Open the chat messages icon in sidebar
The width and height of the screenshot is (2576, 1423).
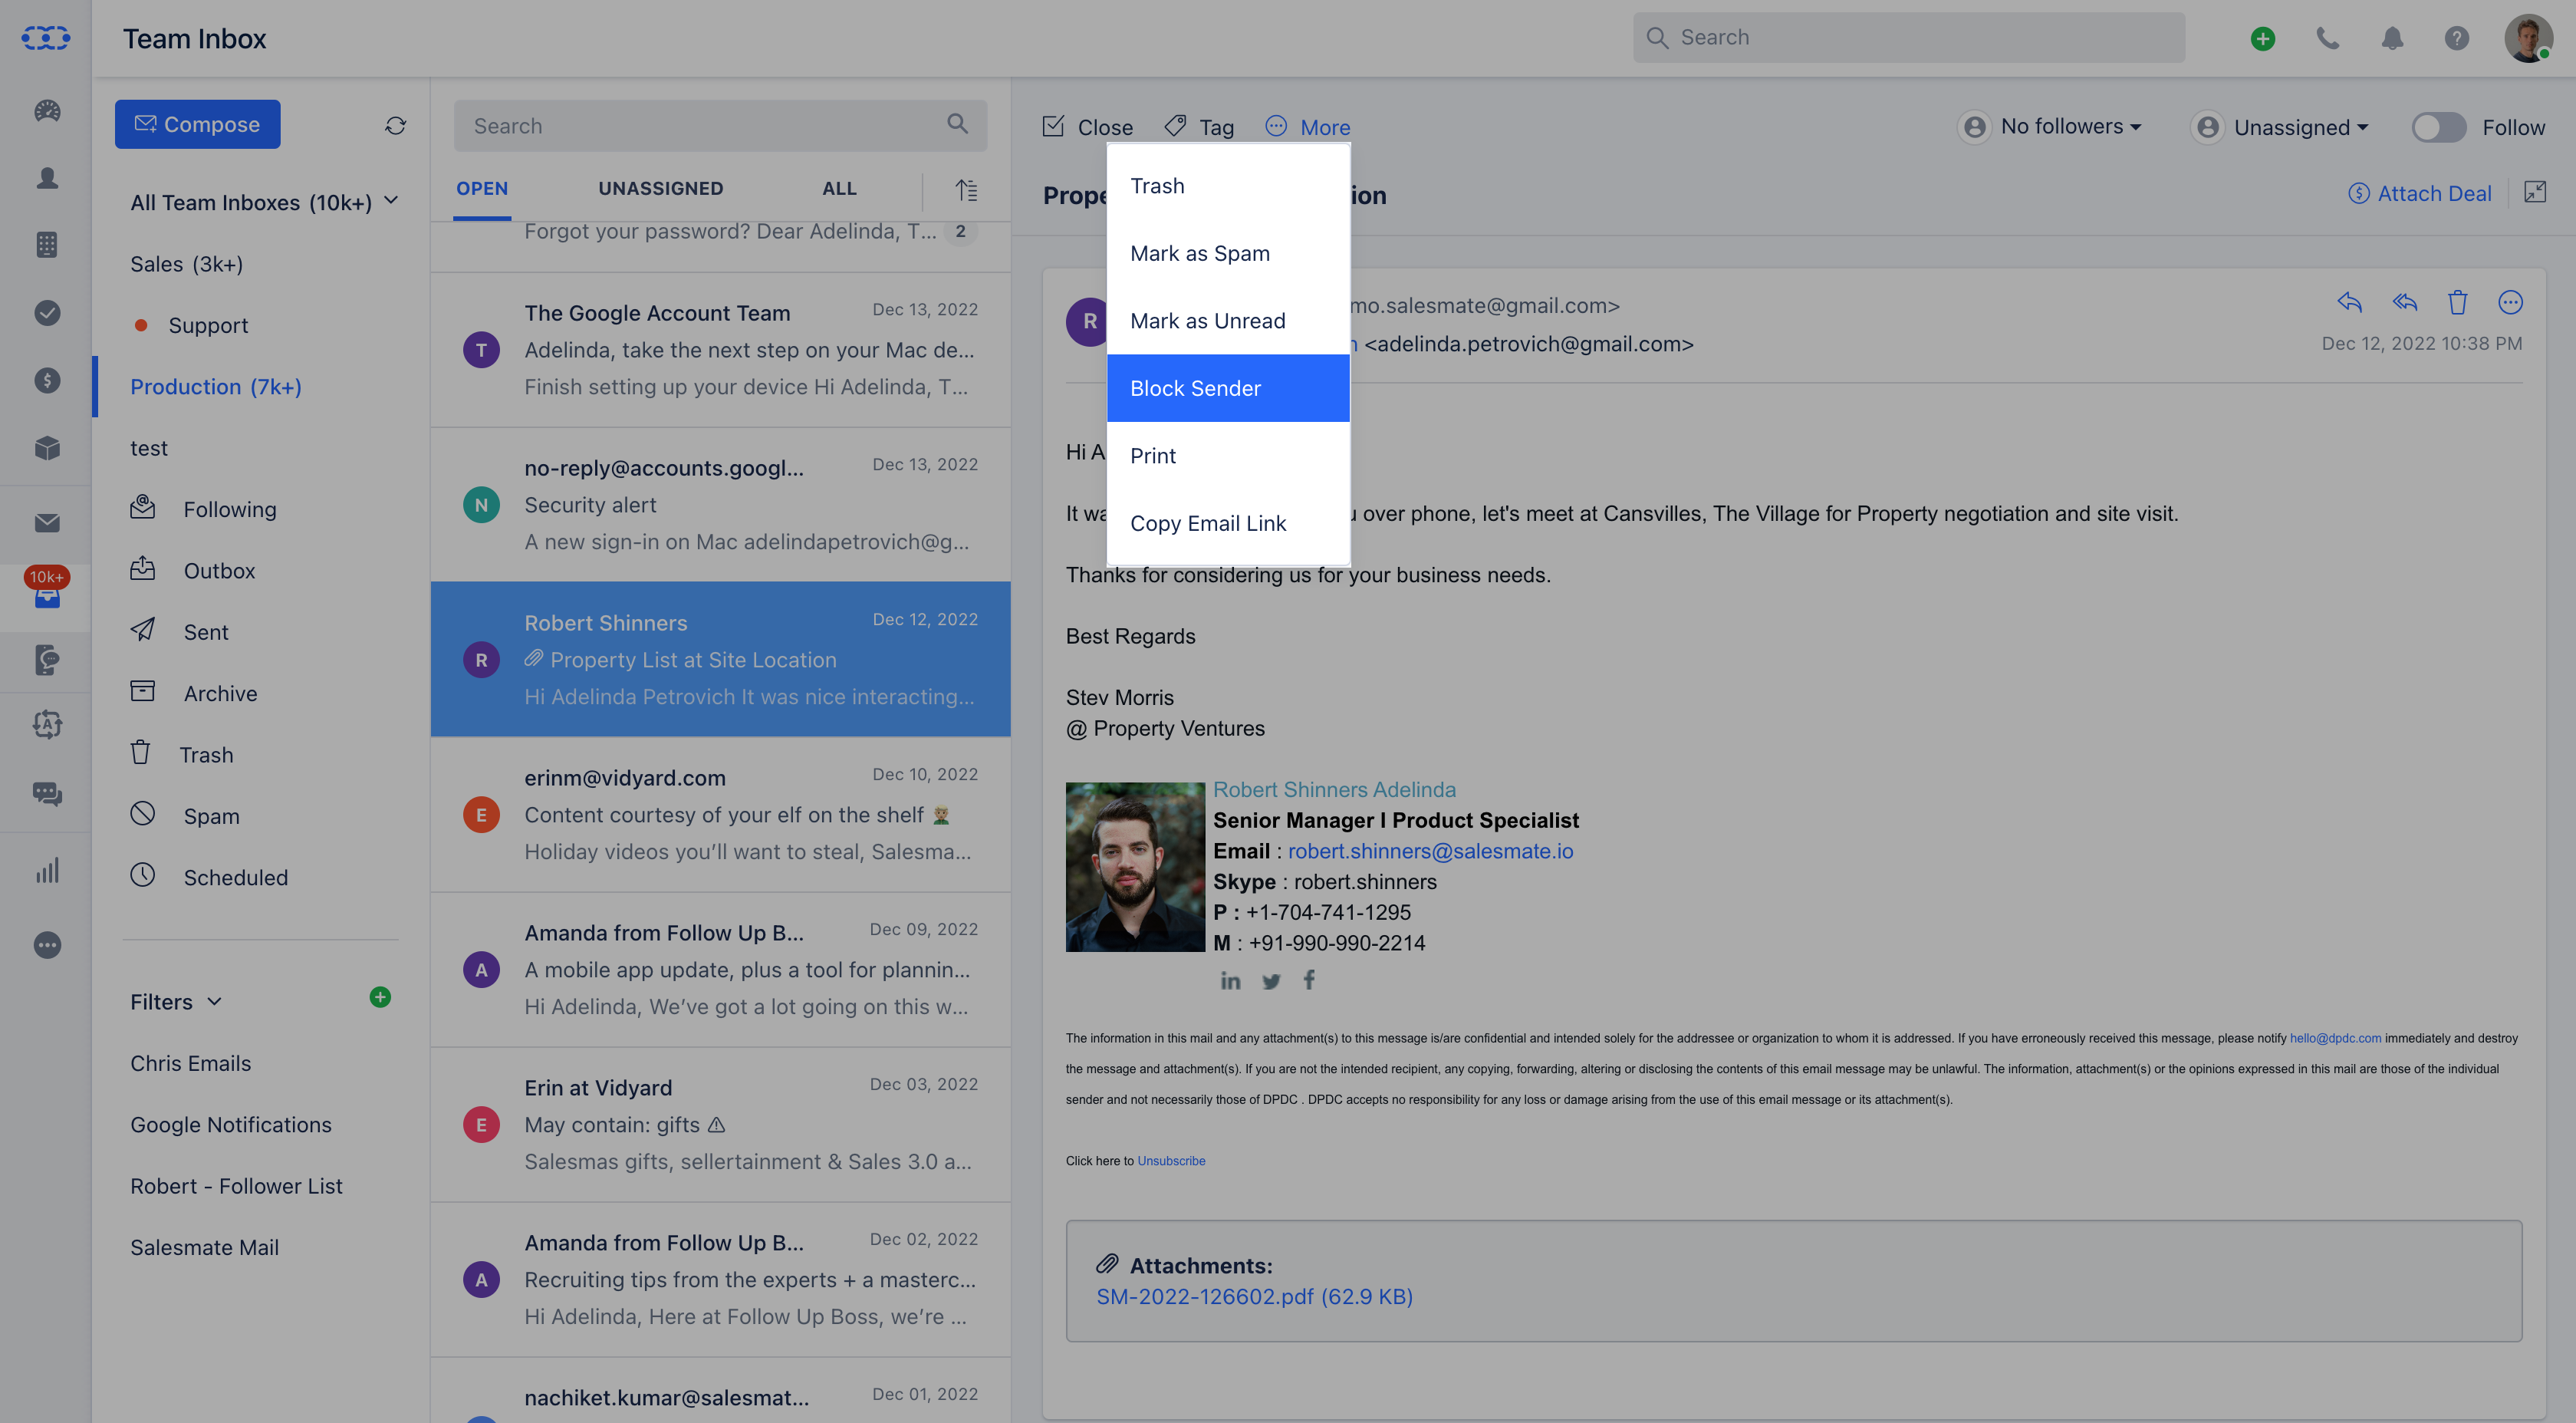47,794
